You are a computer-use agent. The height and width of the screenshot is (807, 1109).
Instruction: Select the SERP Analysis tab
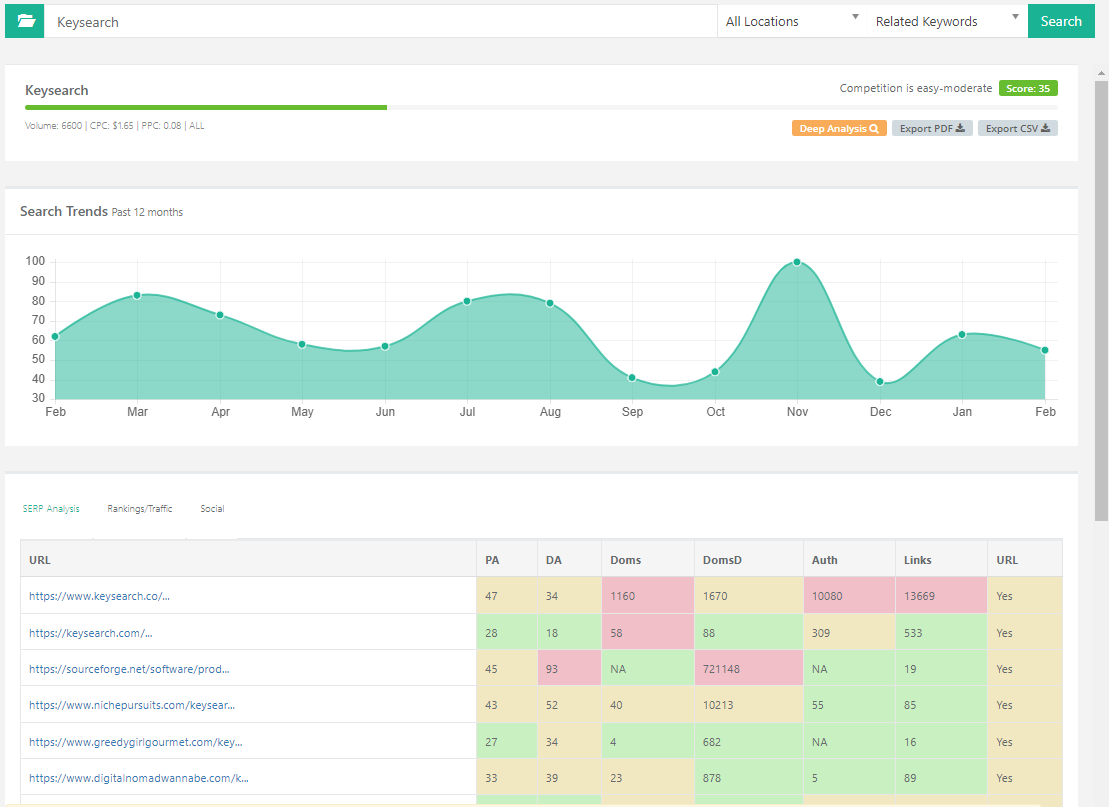pos(51,509)
